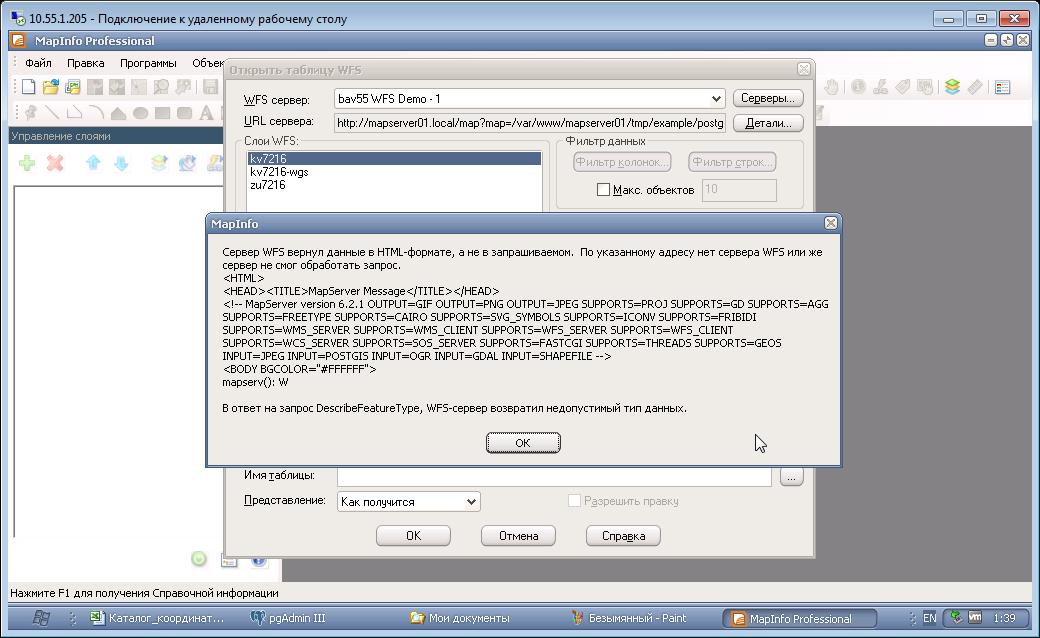
Task: Select kv7216 in the Слои WFS list
Action: [394, 159]
